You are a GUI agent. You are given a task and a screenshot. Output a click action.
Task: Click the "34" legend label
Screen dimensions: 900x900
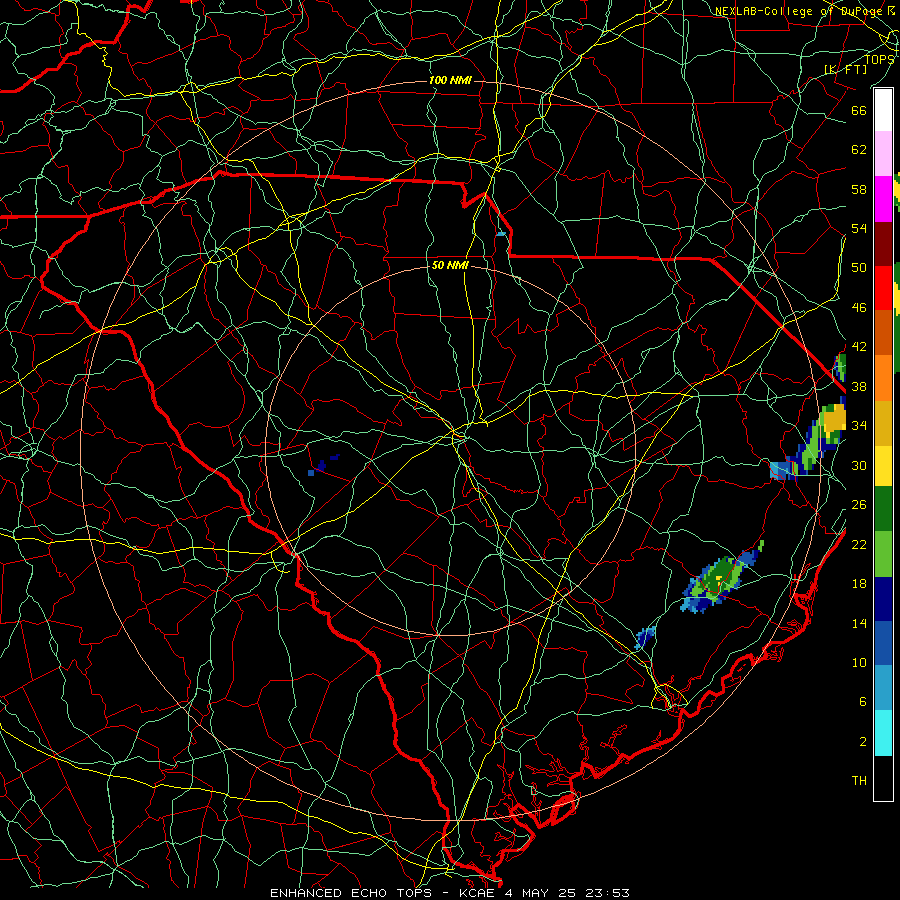(x=859, y=425)
